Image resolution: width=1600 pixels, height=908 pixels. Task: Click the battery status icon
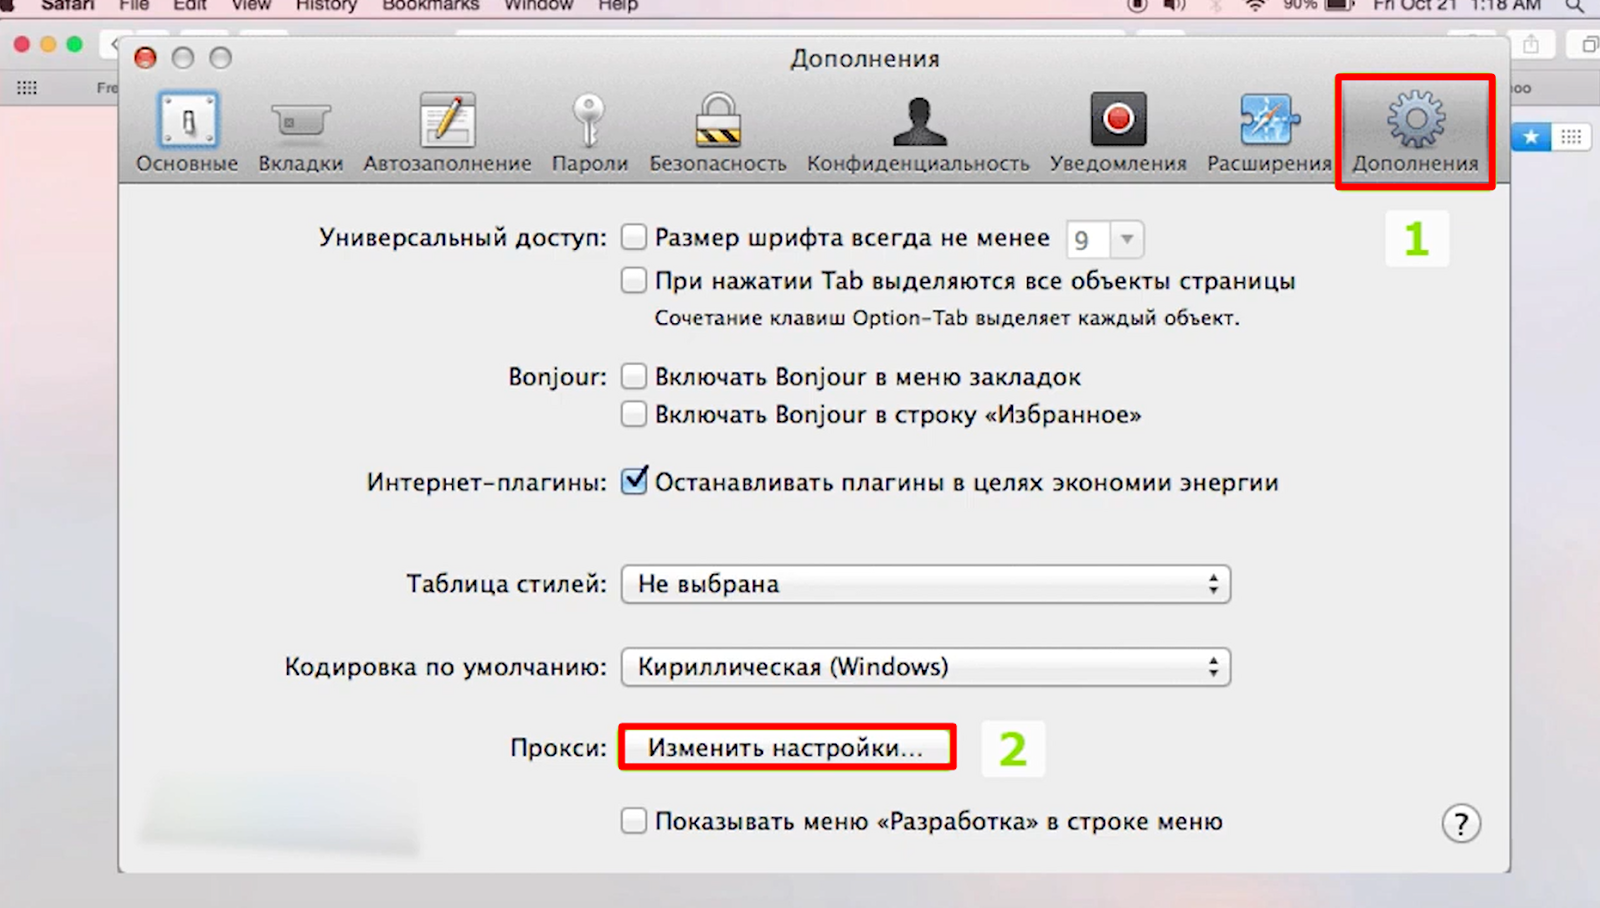pyautogui.click(x=1339, y=5)
